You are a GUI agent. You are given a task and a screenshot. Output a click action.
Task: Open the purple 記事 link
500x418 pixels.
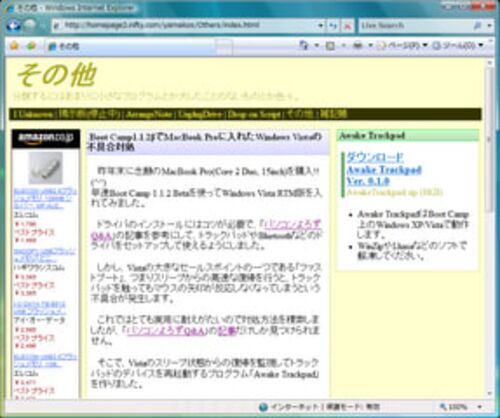pos(227,330)
